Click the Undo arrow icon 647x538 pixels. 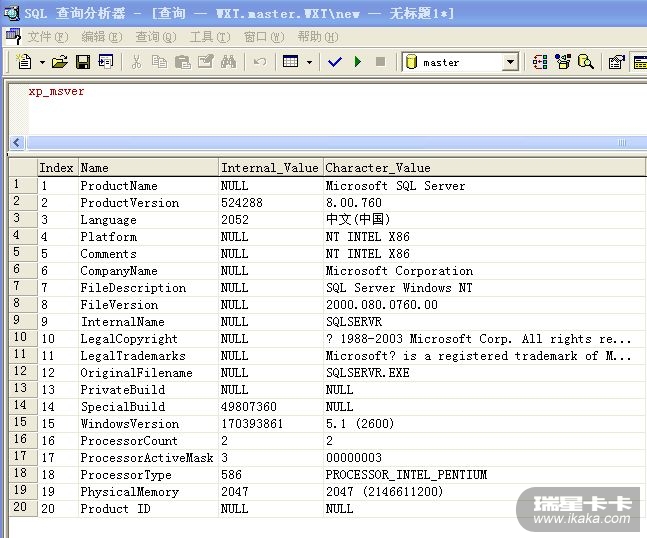tap(260, 62)
